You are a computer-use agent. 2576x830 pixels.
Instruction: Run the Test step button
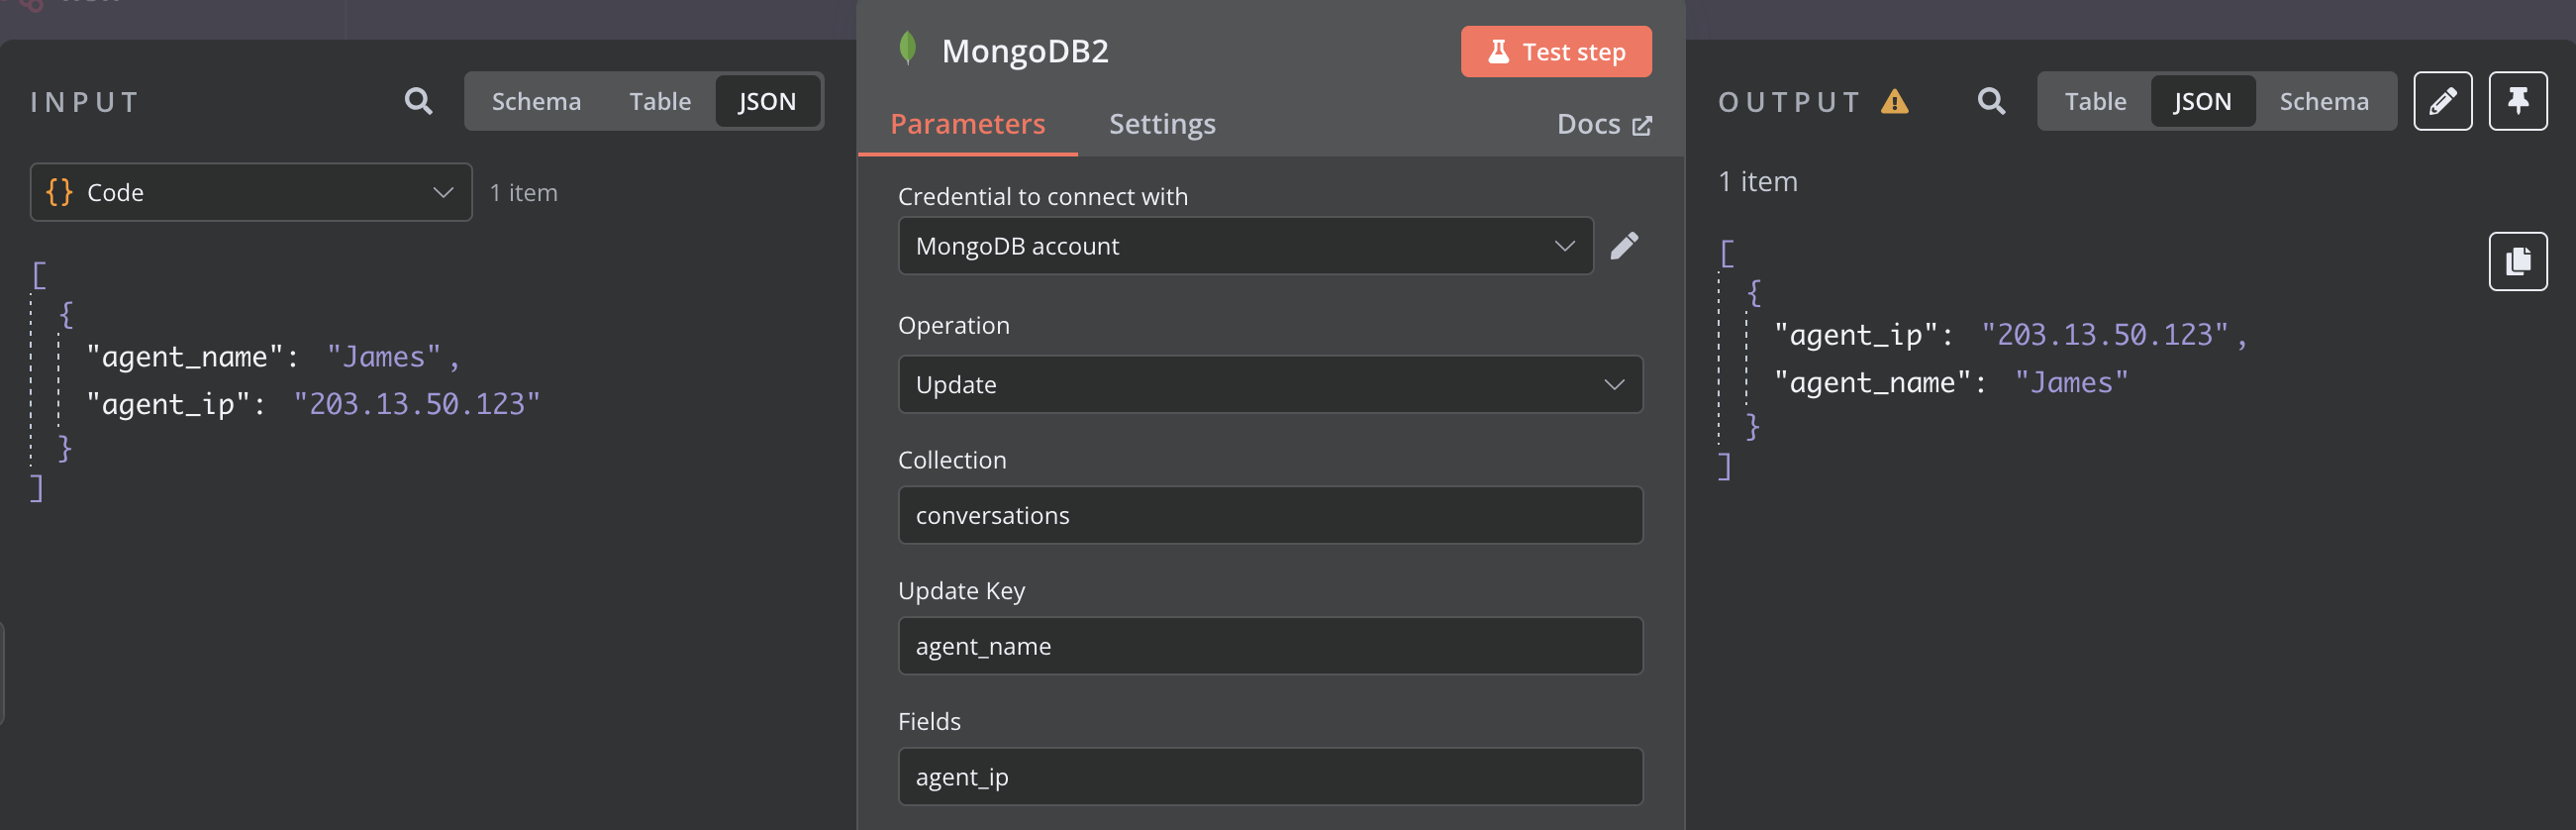1555,51
